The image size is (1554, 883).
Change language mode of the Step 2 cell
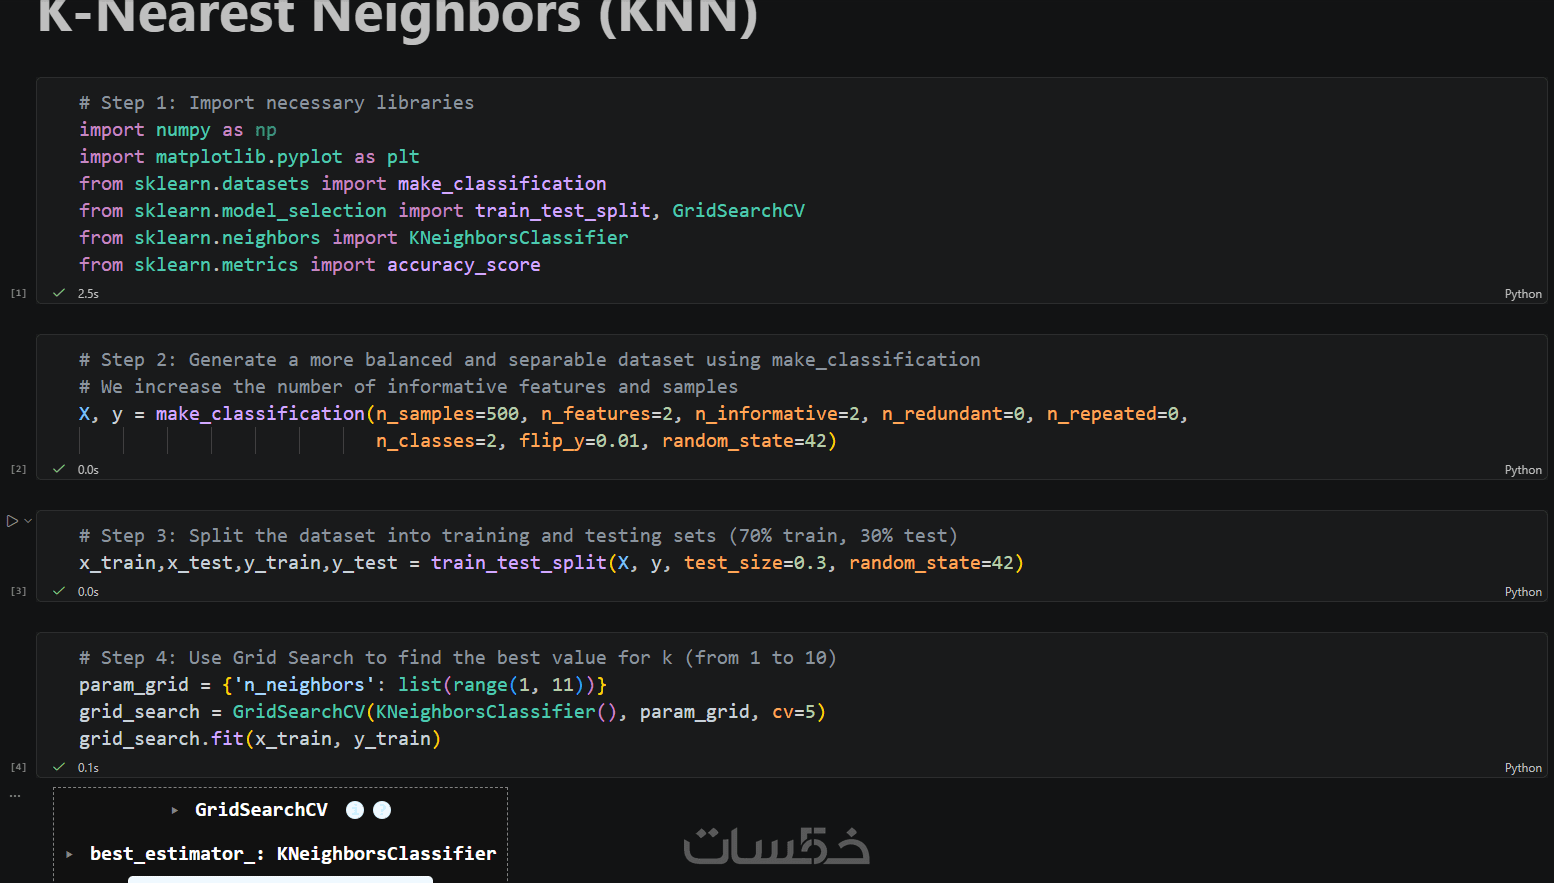[1523, 470]
